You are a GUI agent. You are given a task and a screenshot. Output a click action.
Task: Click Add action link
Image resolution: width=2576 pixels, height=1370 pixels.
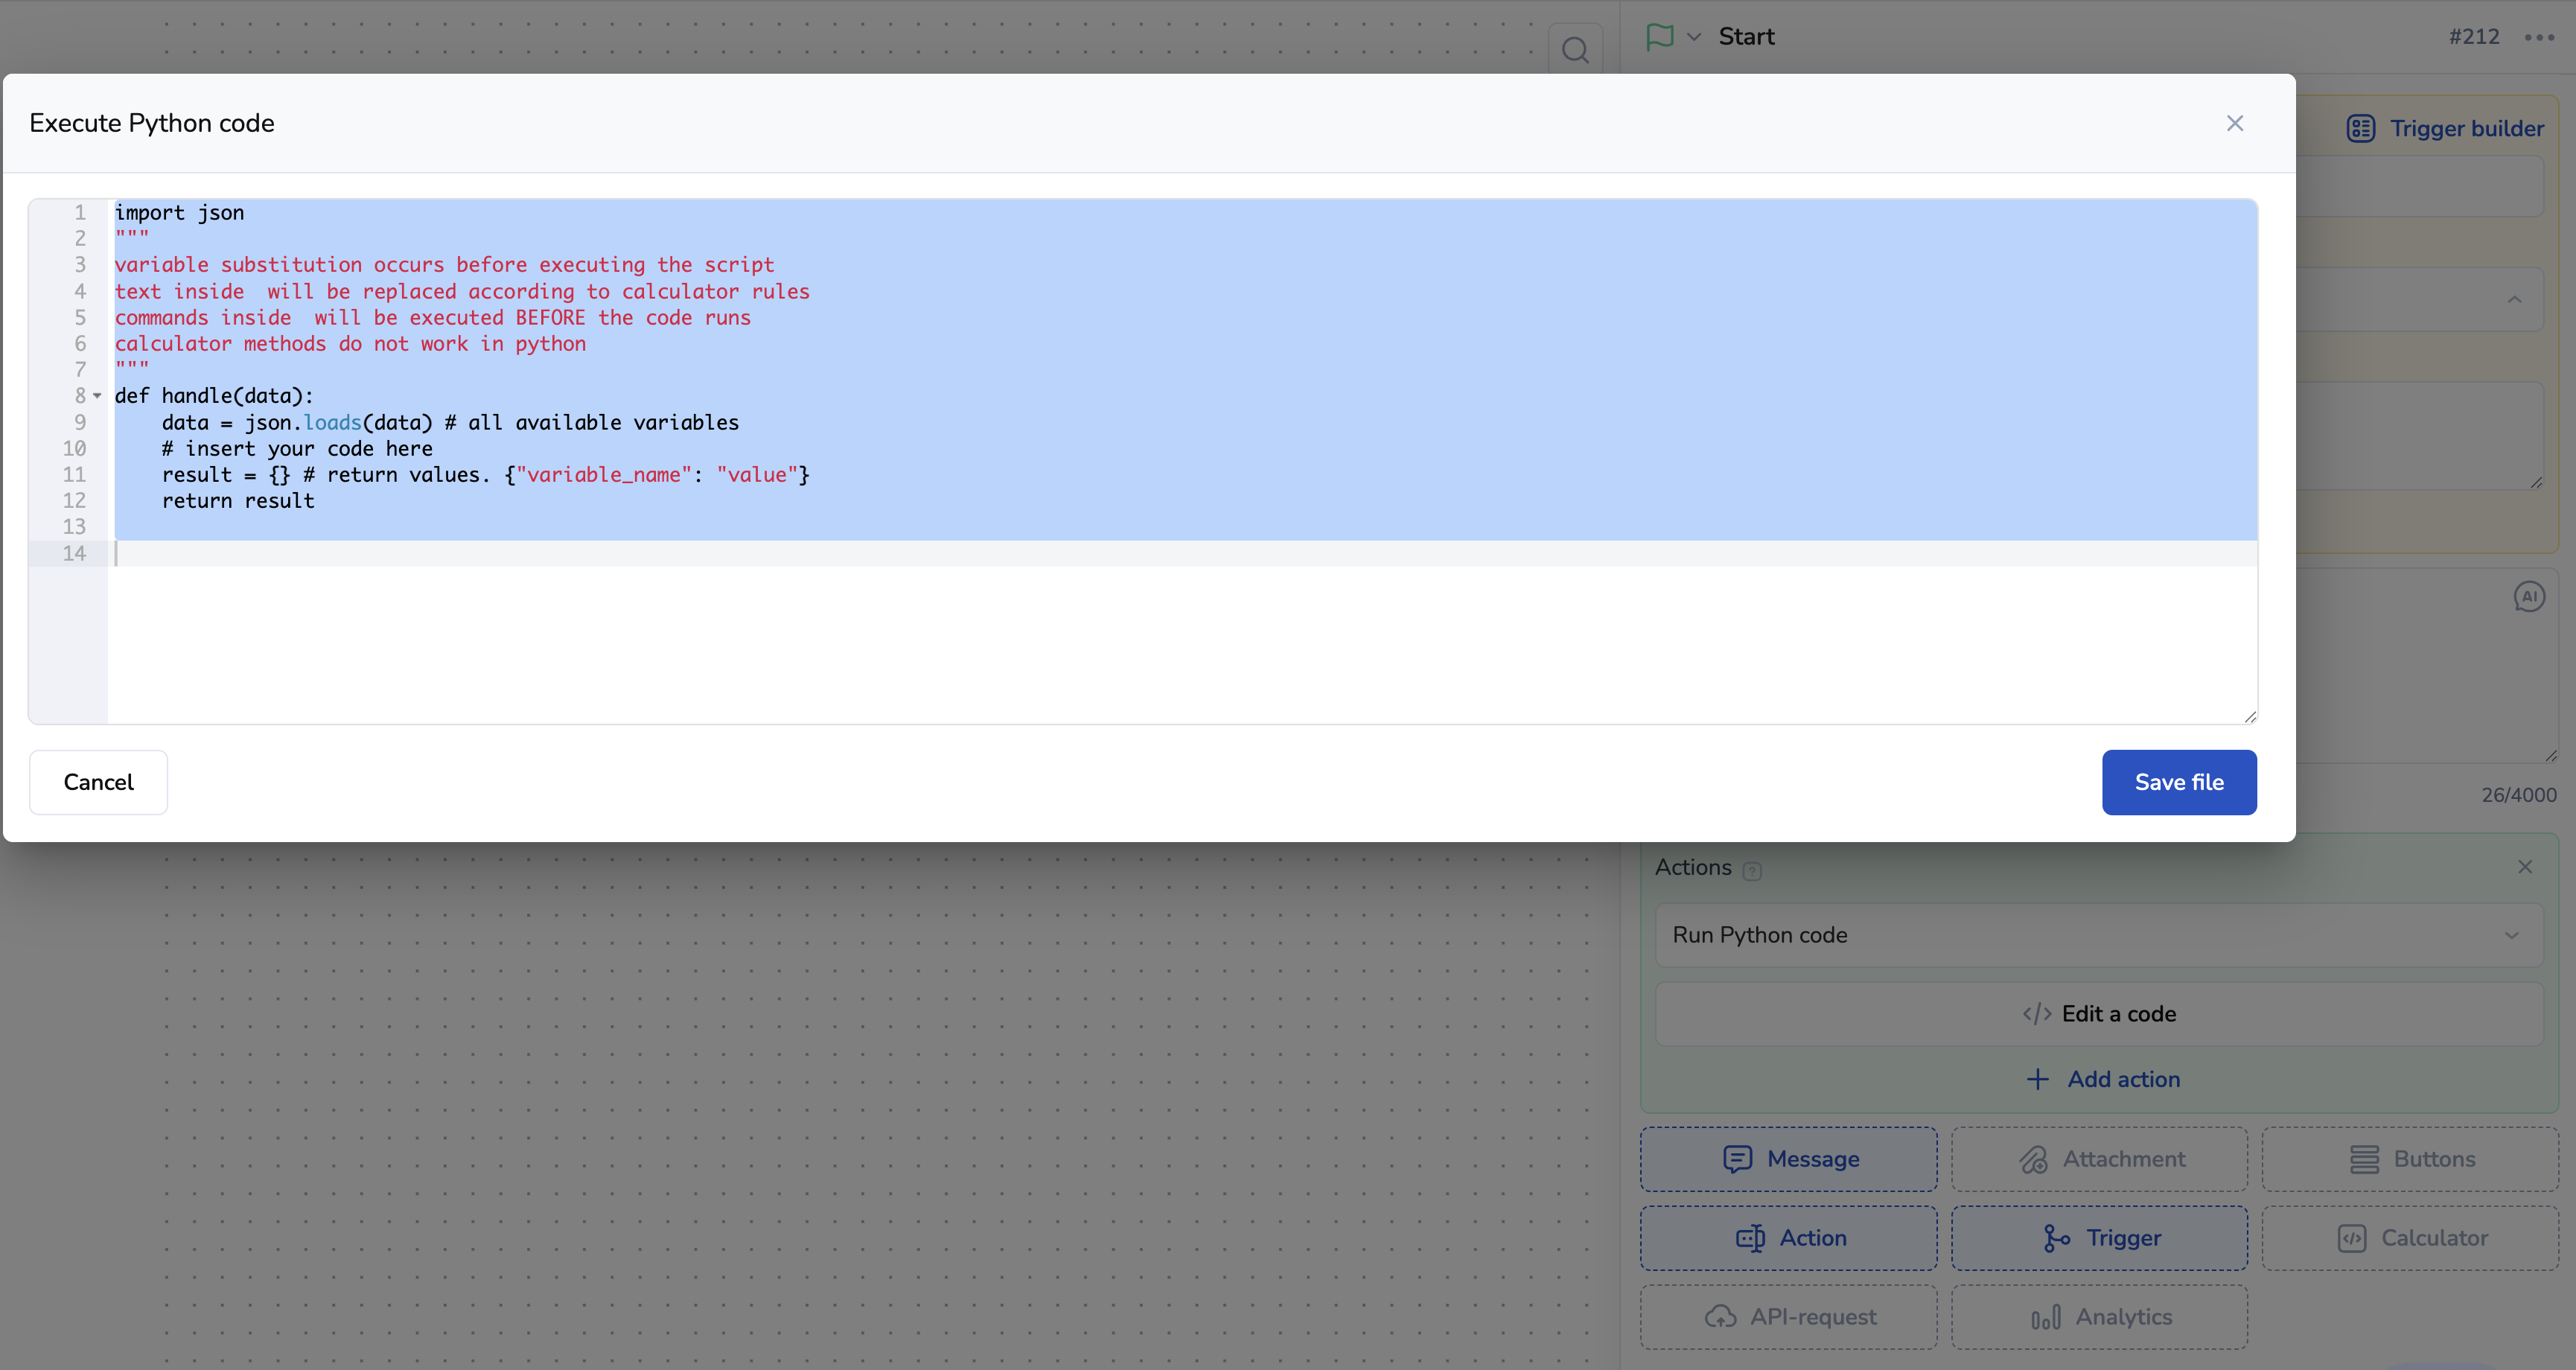click(x=2100, y=1079)
